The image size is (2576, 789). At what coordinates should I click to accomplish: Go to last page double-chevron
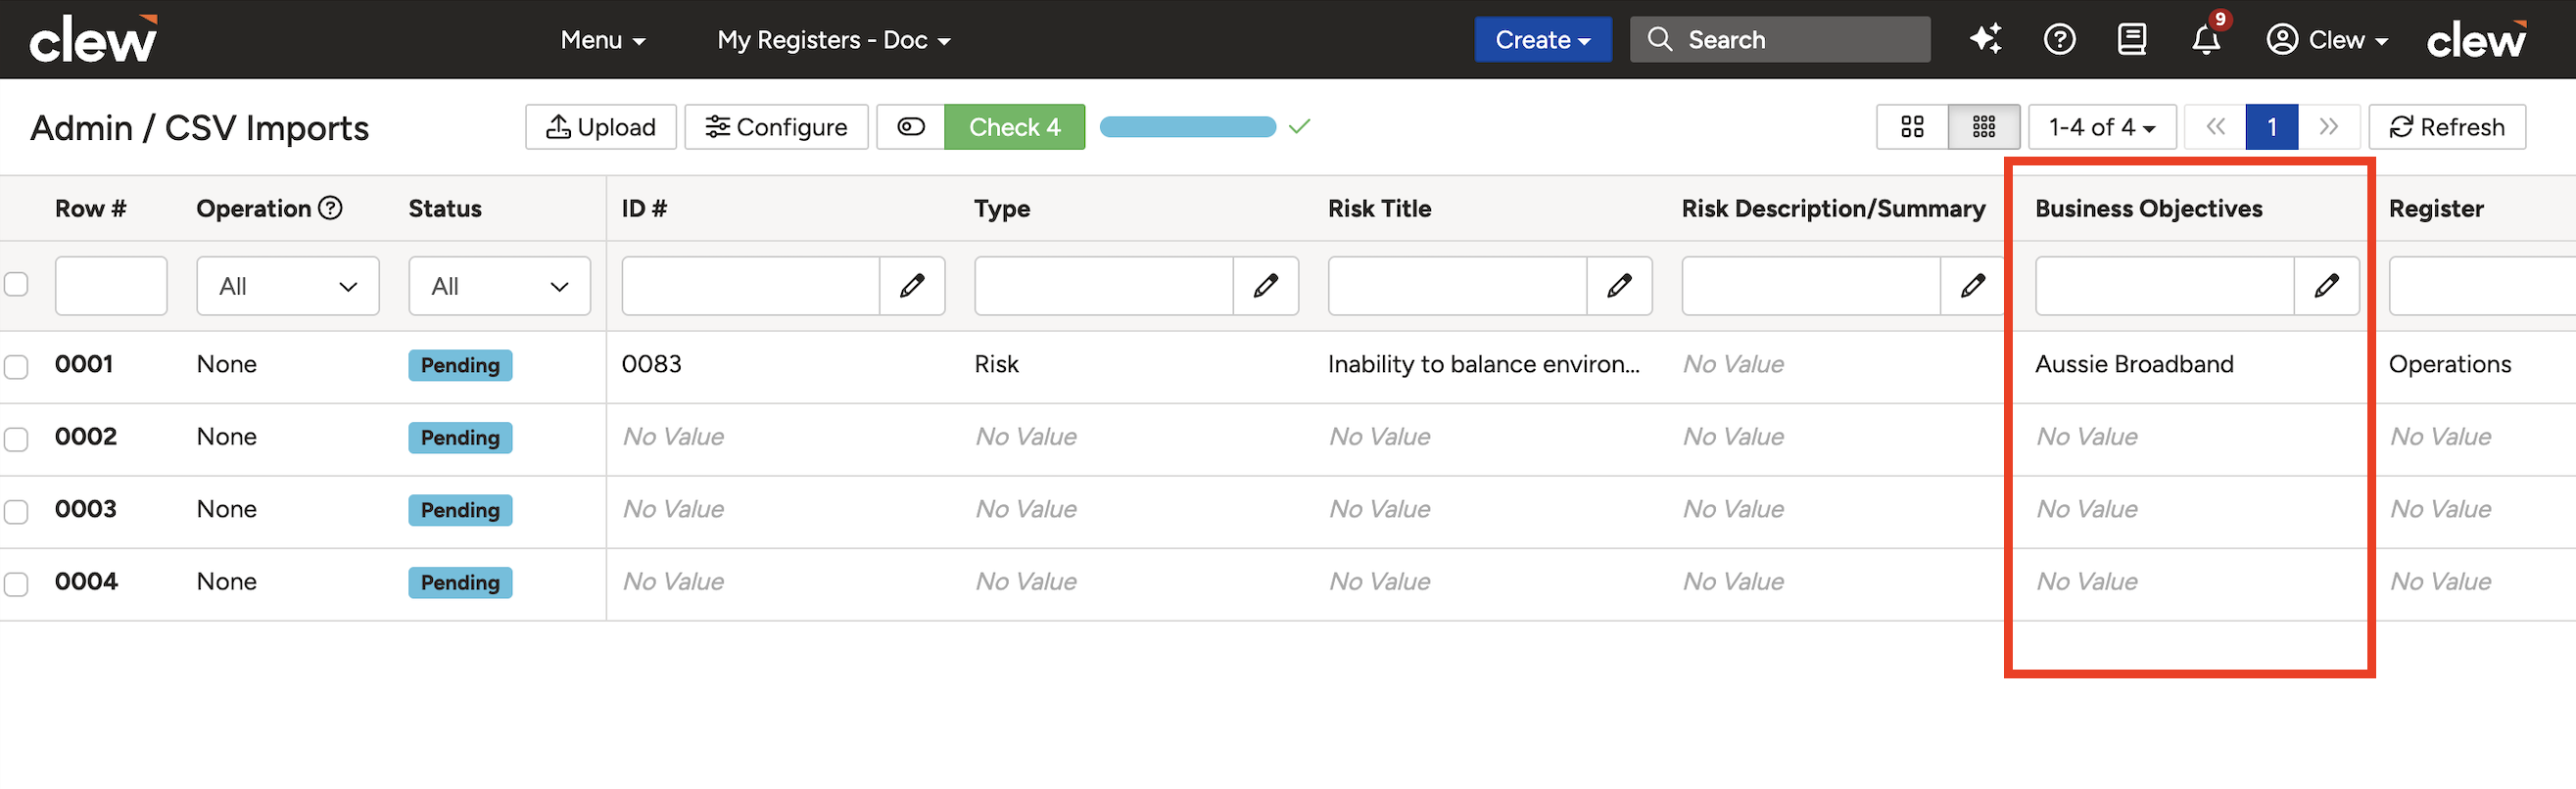pyautogui.click(x=2329, y=127)
